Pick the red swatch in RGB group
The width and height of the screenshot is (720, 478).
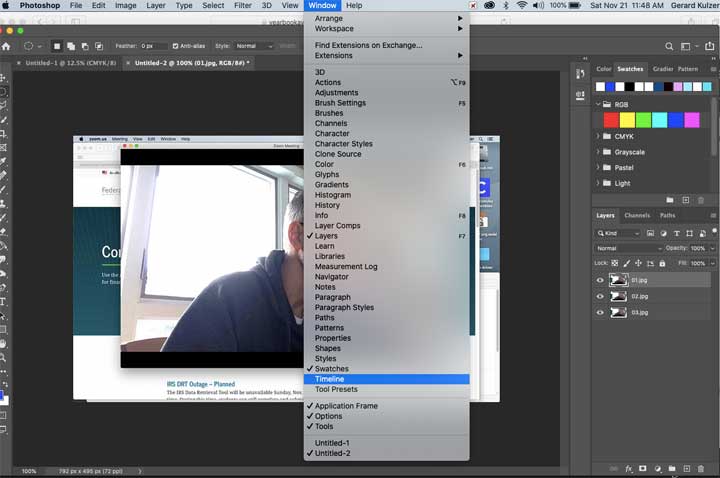[x=611, y=120]
